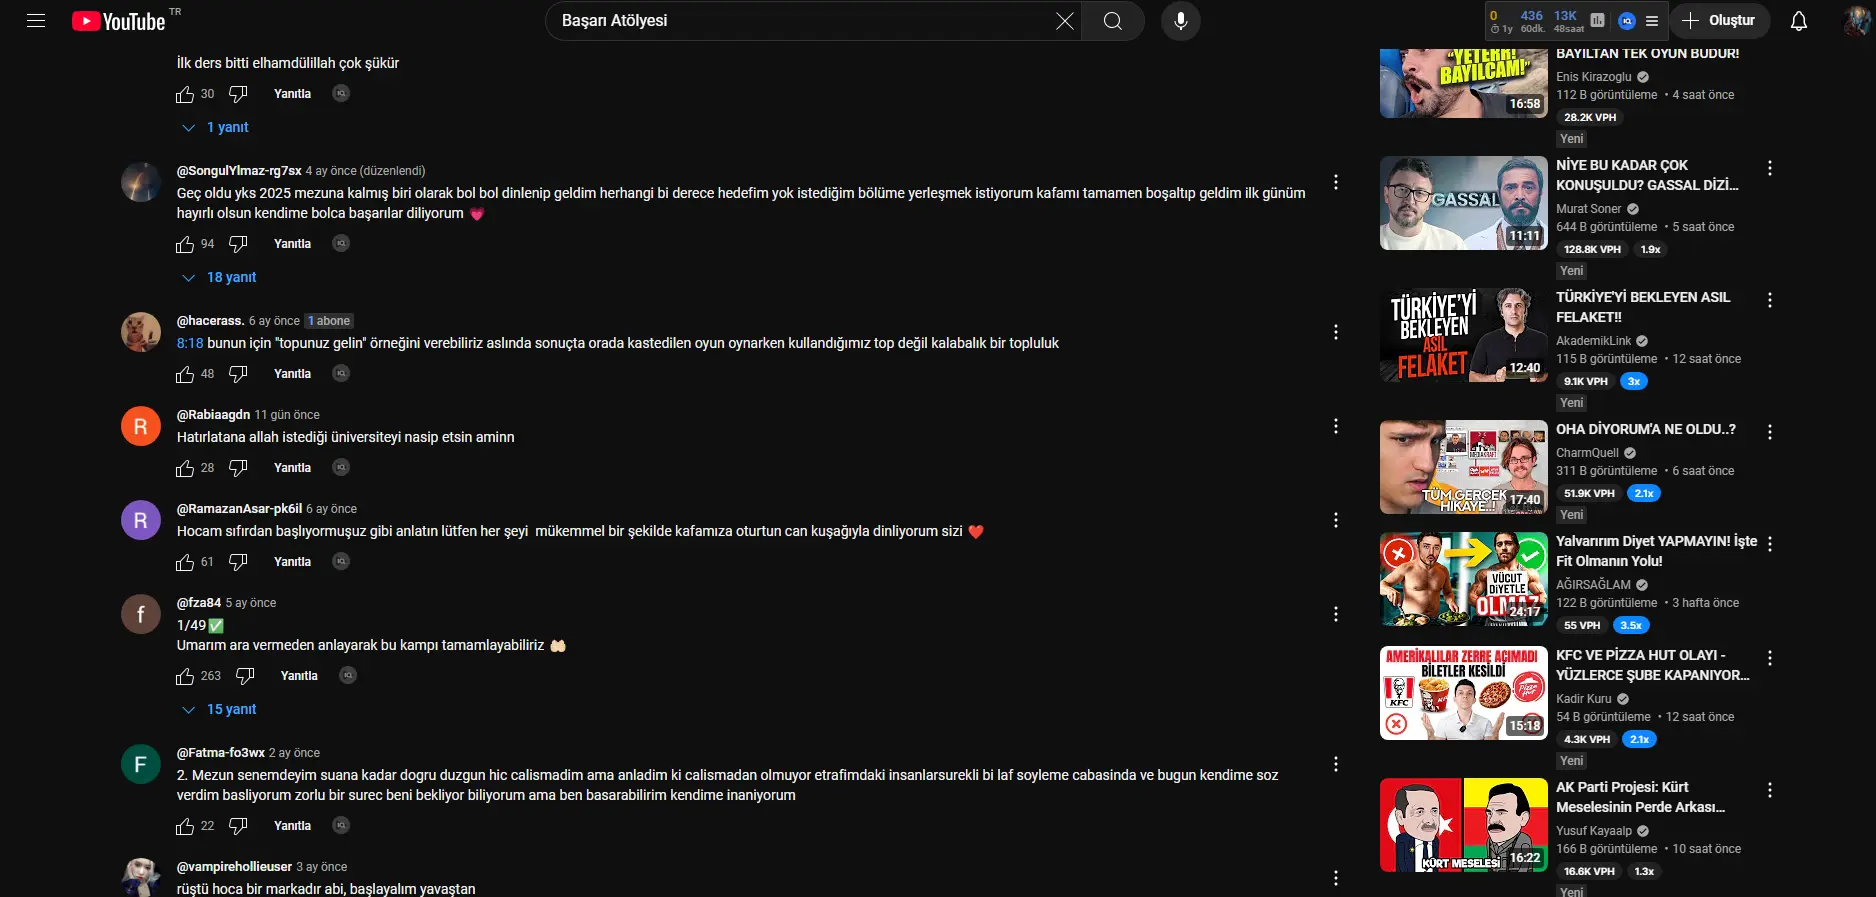
Task: Dislike @hacerass.'s comment
Action: [238, 374]
